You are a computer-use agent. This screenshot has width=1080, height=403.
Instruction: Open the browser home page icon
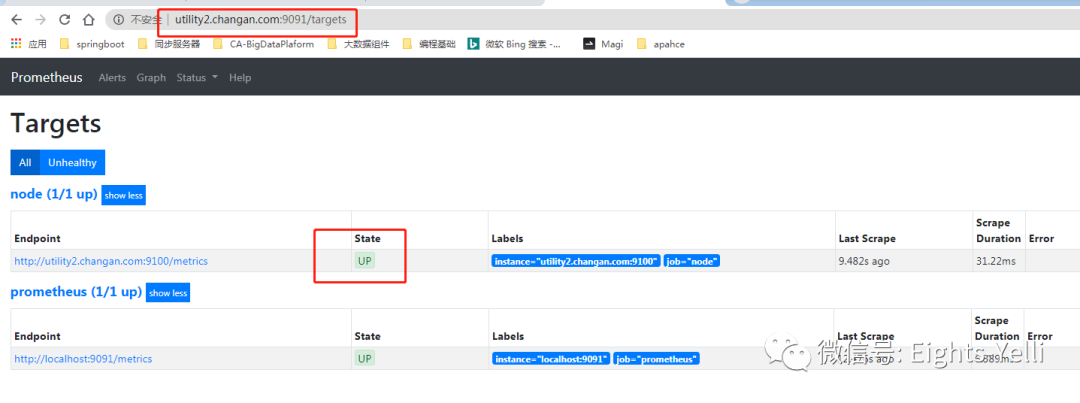pos(88,20)
